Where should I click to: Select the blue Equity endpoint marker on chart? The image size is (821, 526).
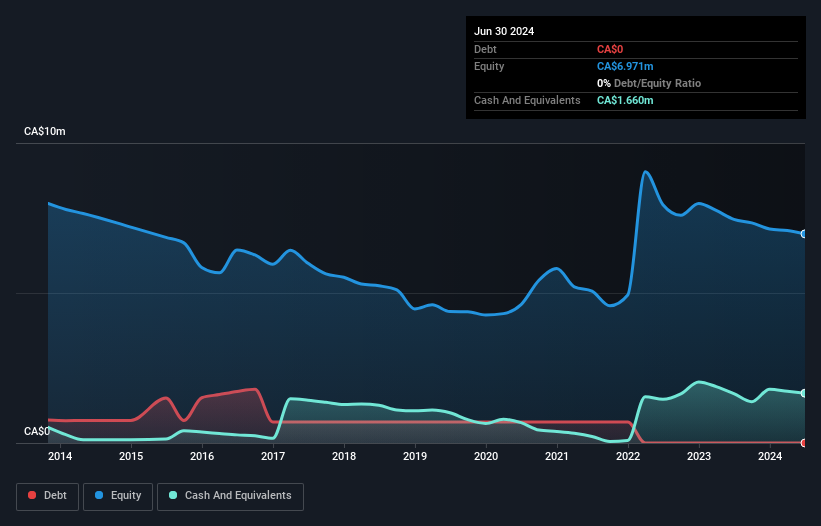[x=804, y=234]
